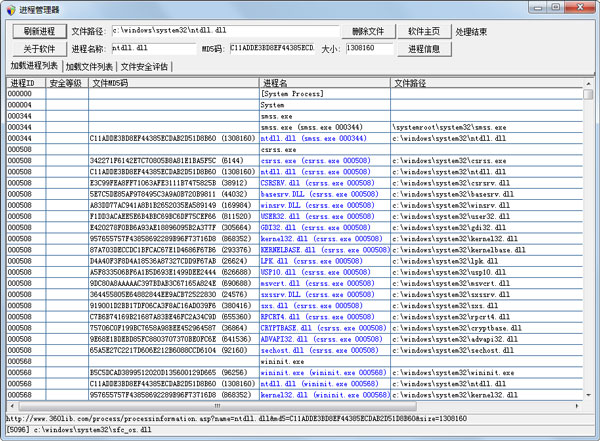Select the [System Process] row

tap(295, 94)
